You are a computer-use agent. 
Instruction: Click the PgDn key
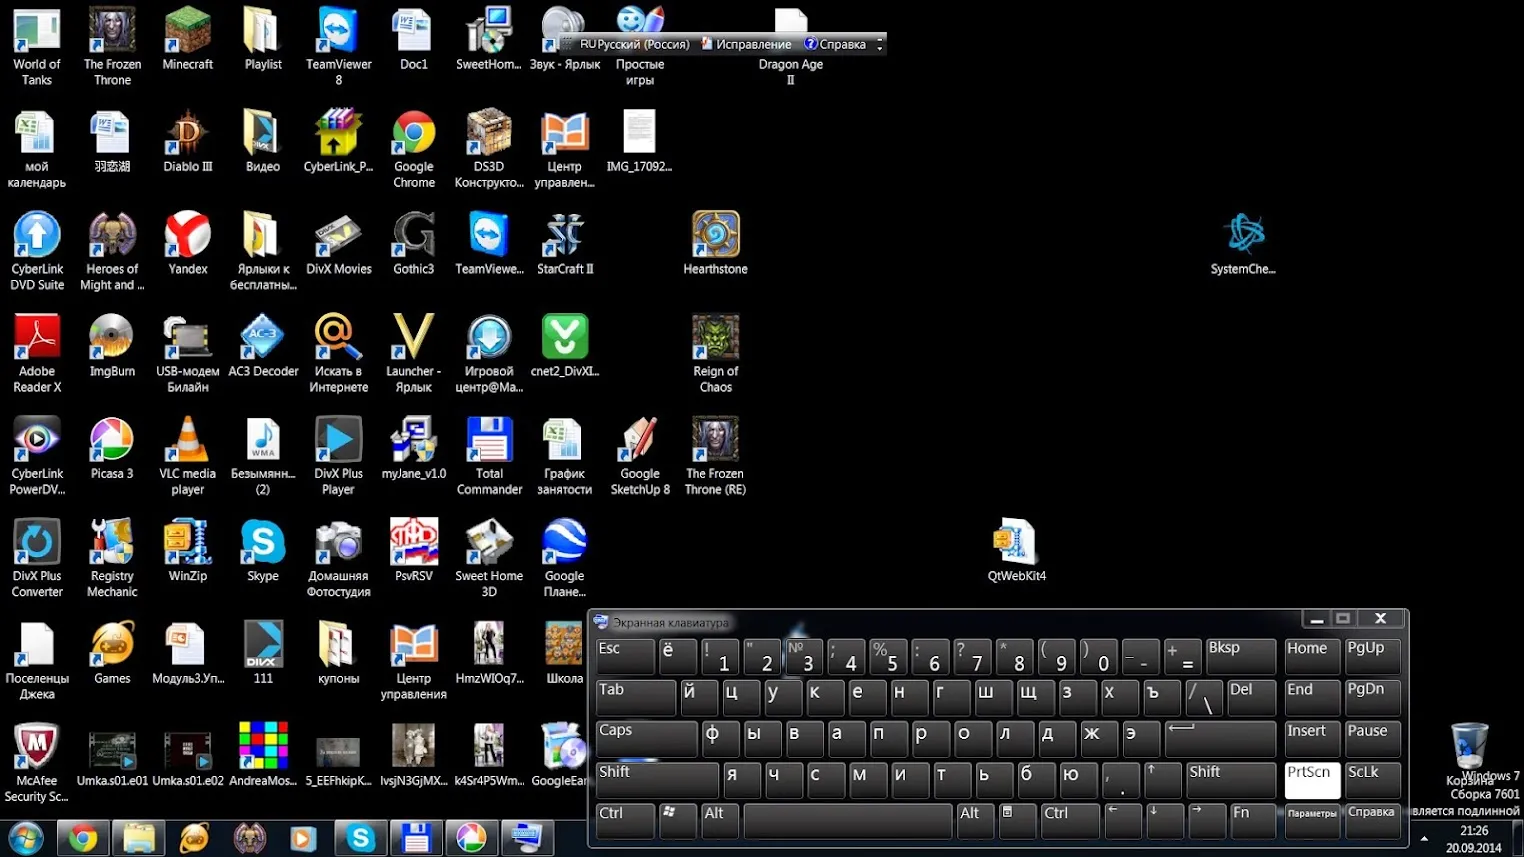point(1373,697)
